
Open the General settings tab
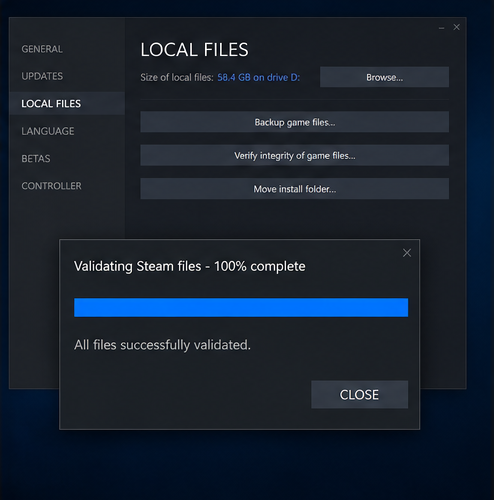42,49
